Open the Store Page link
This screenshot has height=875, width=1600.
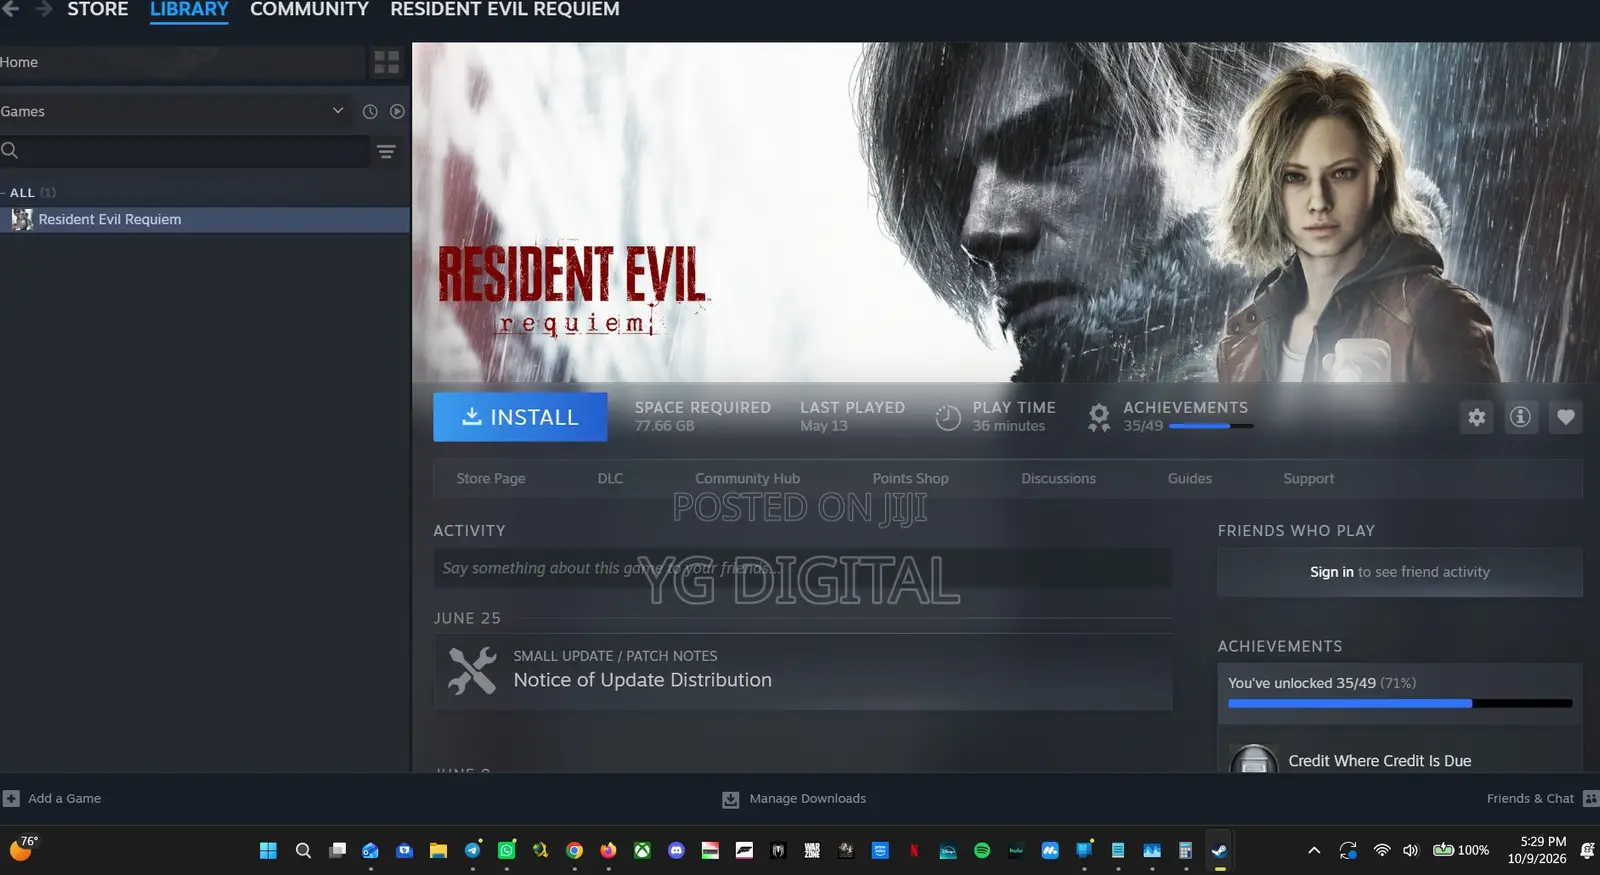coord(491,479)
